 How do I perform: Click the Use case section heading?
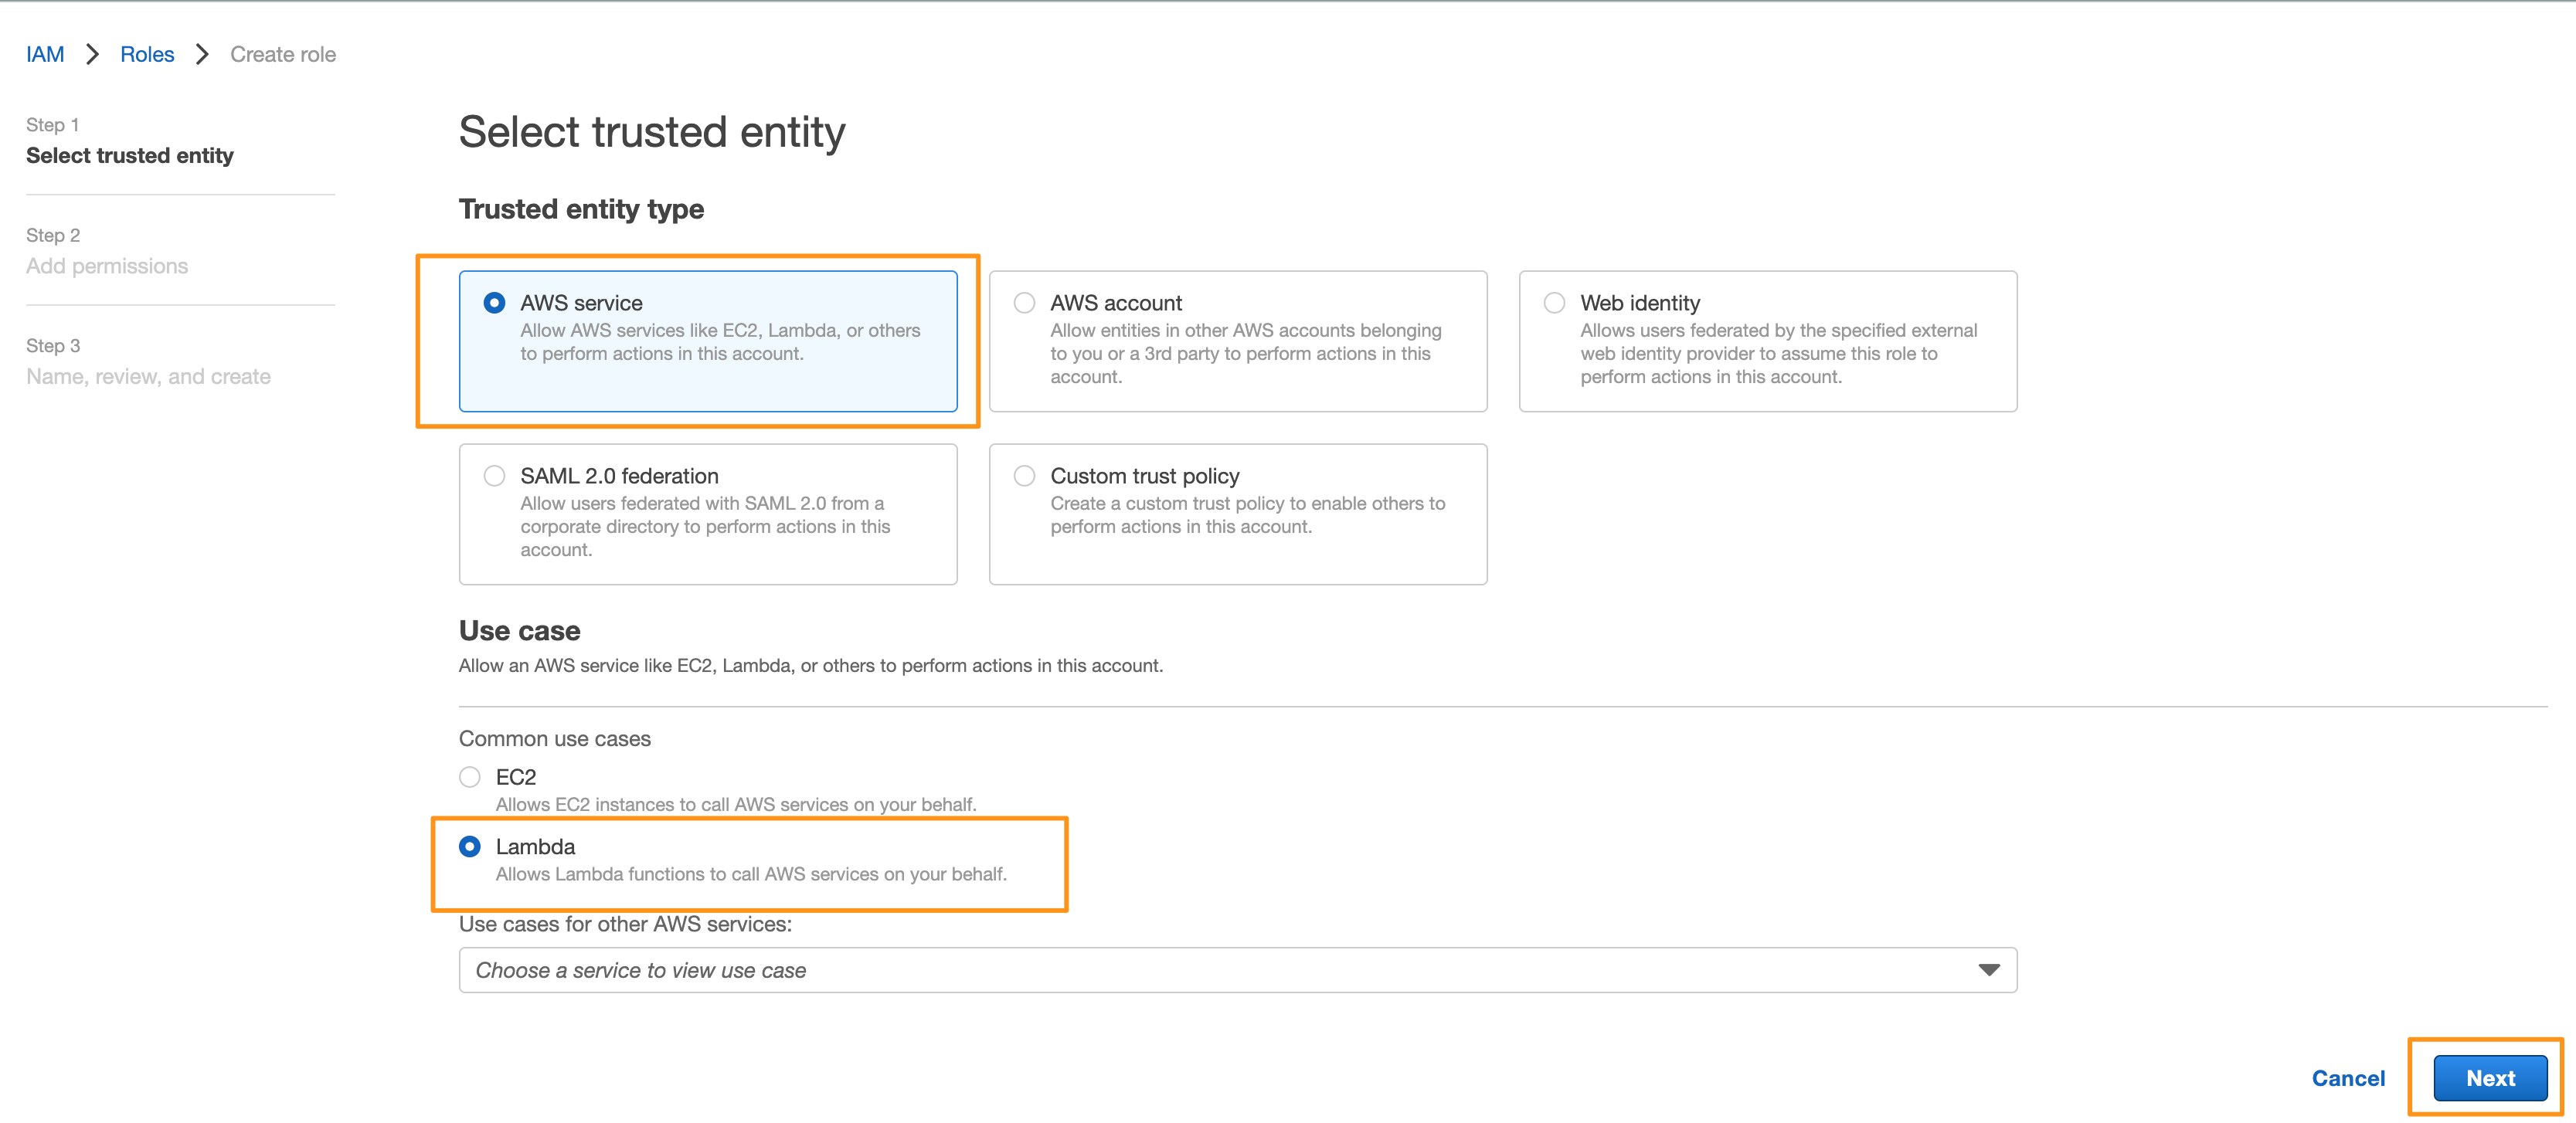pyautogui.click(x=519, y=630)
